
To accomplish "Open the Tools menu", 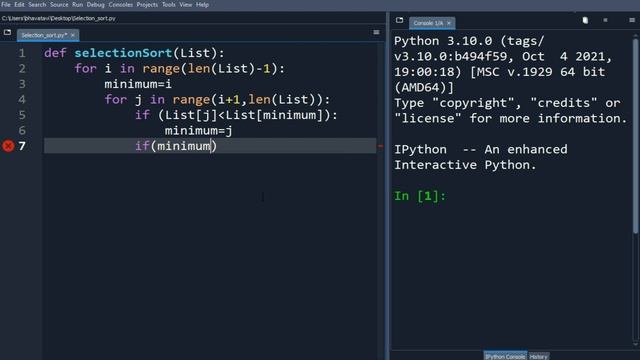I will [x=169, y=5].
